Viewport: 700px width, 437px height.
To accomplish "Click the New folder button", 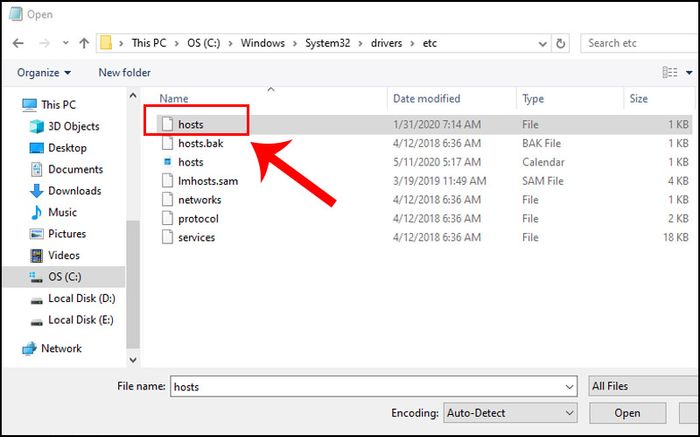I will tap(124, 73).
